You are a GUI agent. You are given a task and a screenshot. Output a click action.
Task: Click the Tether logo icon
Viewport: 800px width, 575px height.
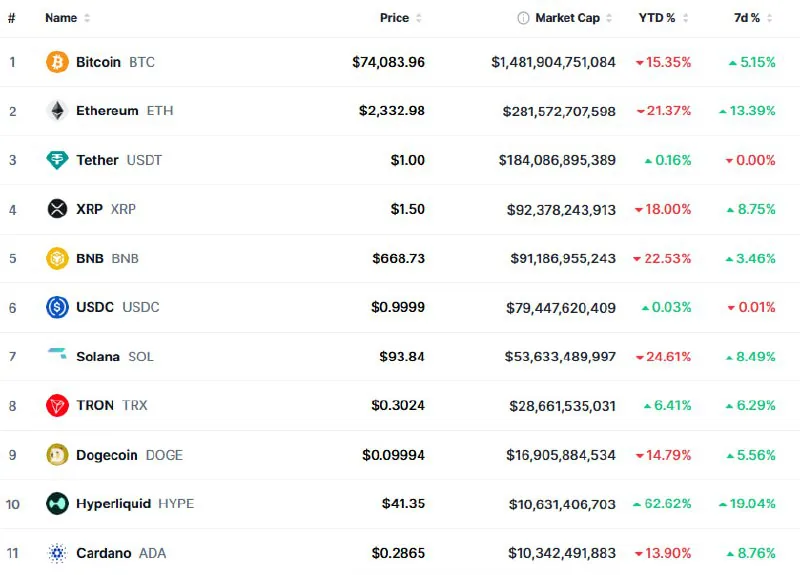point(58,160)
